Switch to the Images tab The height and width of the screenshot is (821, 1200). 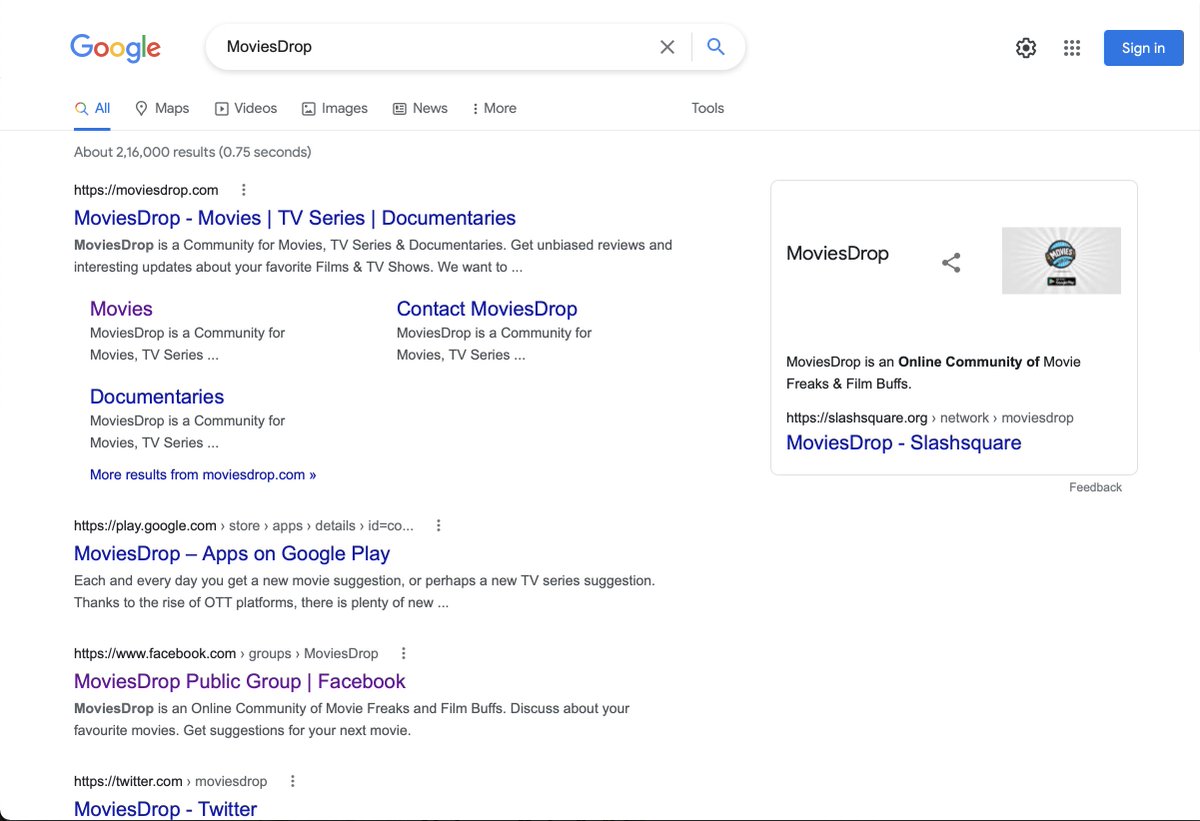[x=335, y=109]
